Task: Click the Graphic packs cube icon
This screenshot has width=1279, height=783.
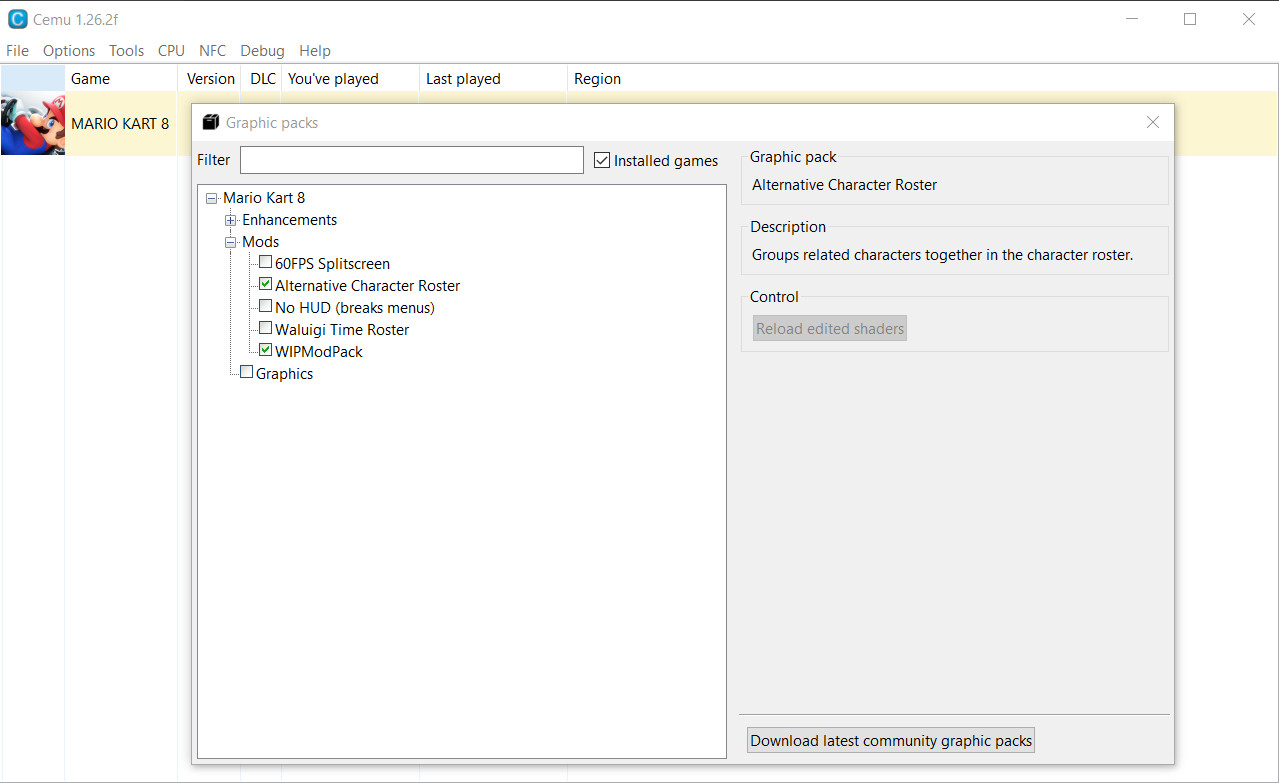Action: 211,121
